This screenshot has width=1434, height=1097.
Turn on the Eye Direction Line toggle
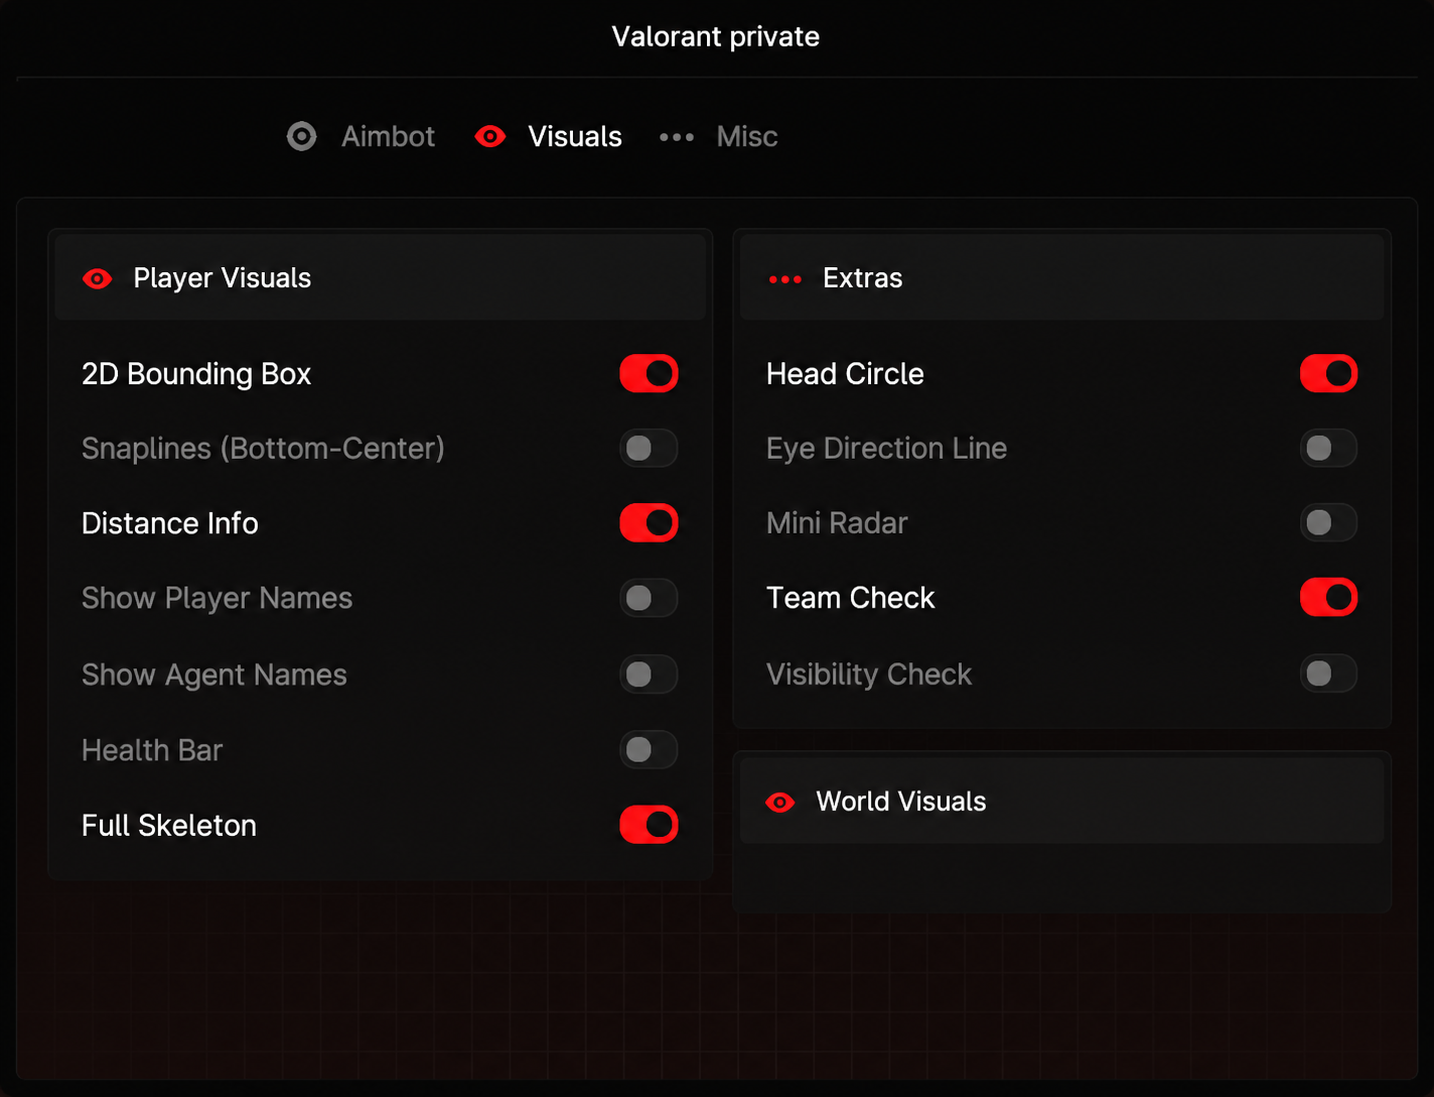pyautogui.click(x=1328, y=448)
